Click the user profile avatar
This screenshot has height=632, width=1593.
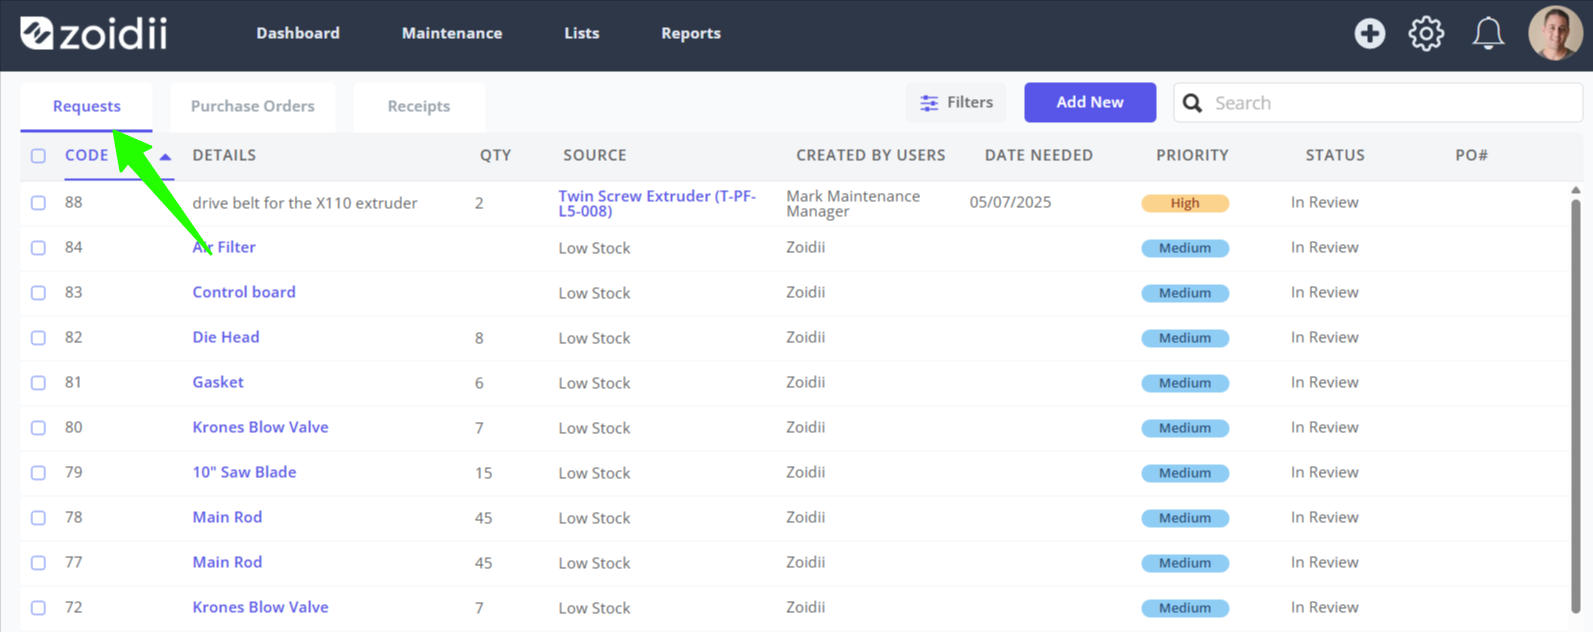1555,33
